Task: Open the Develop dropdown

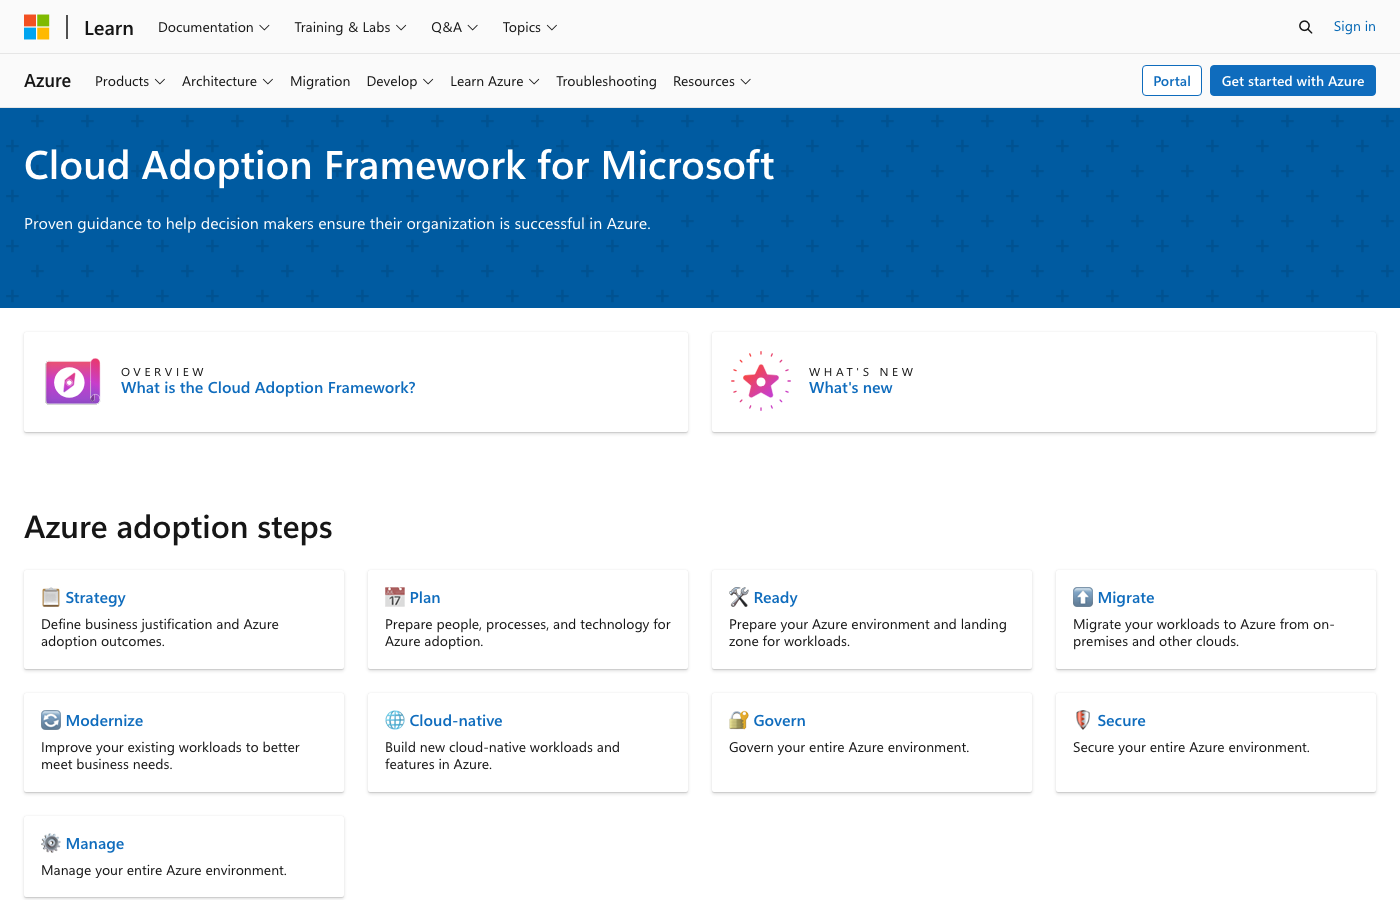Action: (400, 81)
